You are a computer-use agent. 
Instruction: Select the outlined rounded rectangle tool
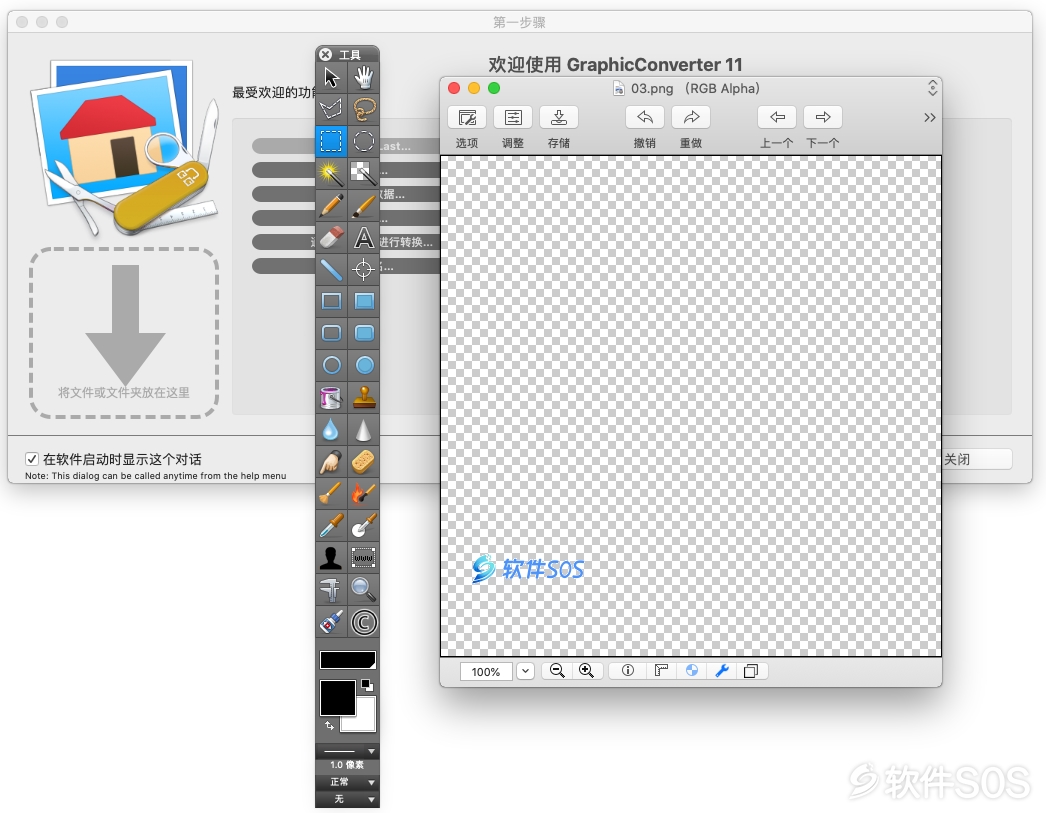332,333
